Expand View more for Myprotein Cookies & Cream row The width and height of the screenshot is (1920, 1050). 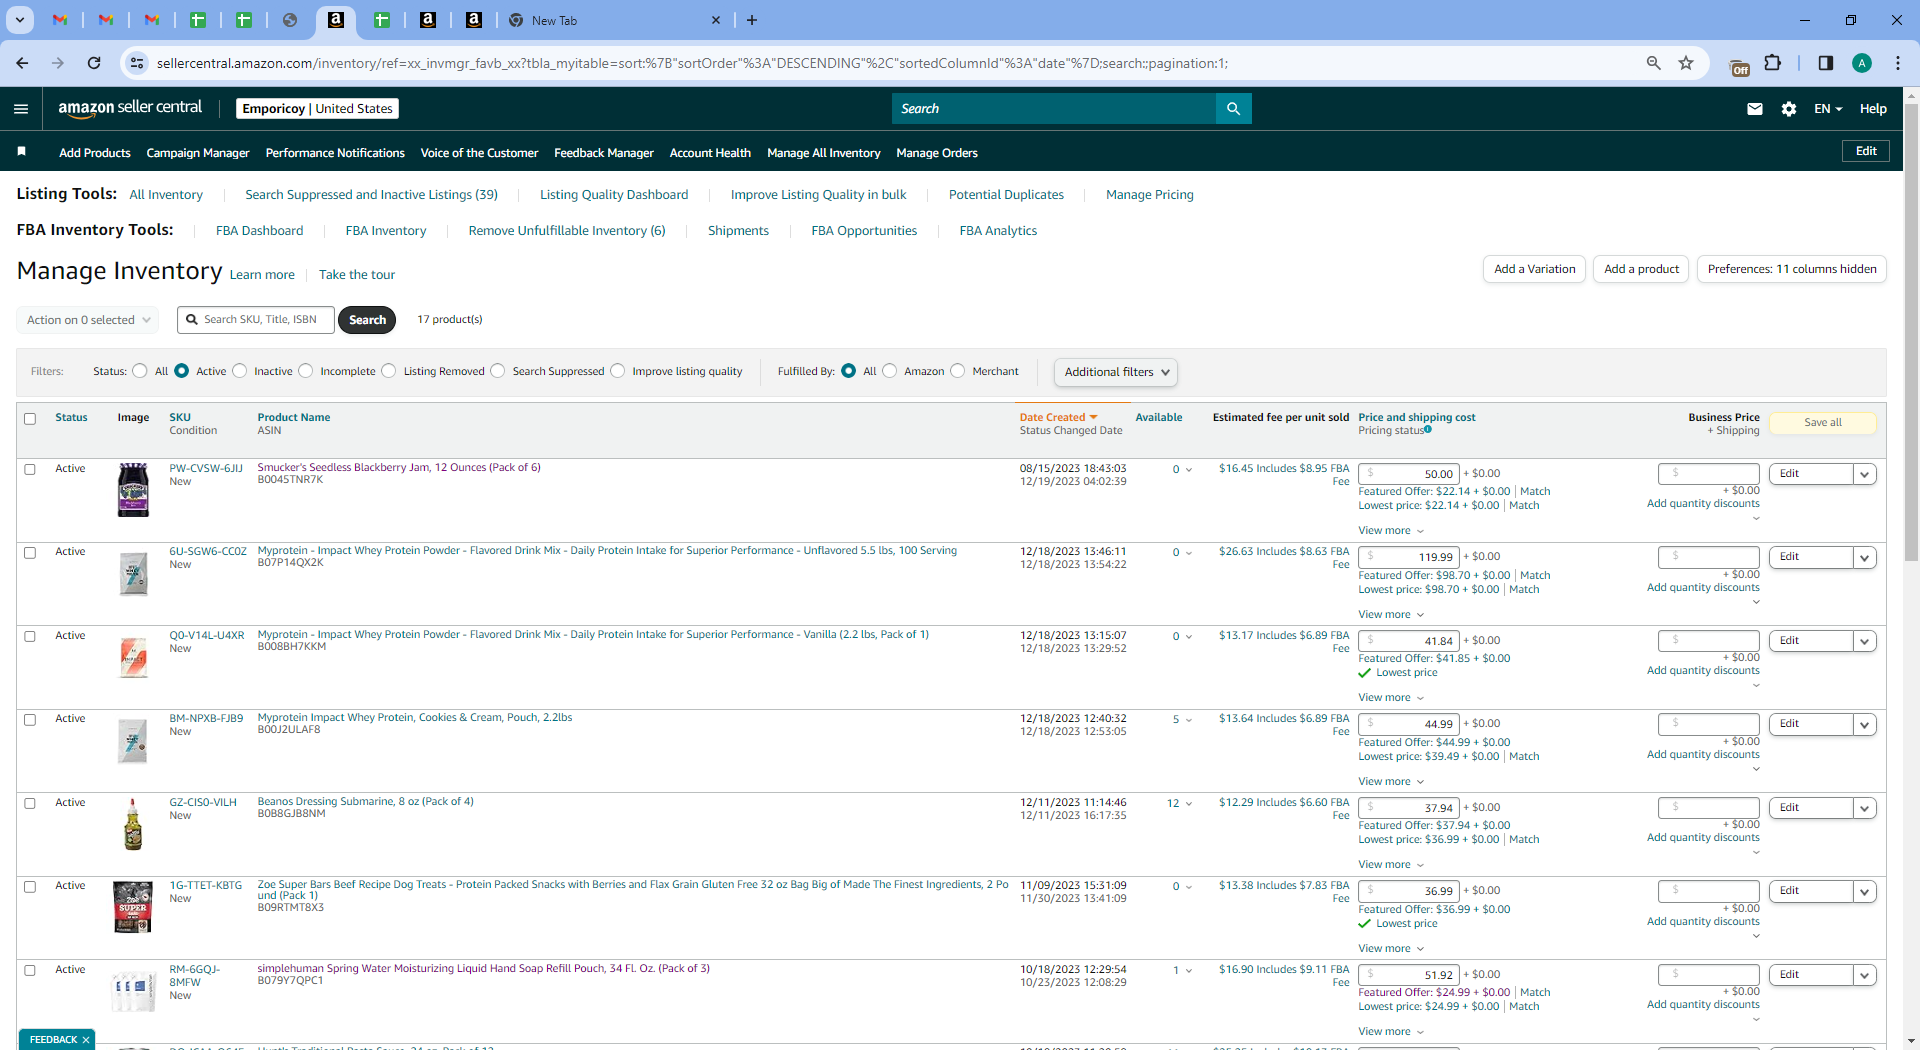(1391, 782)
